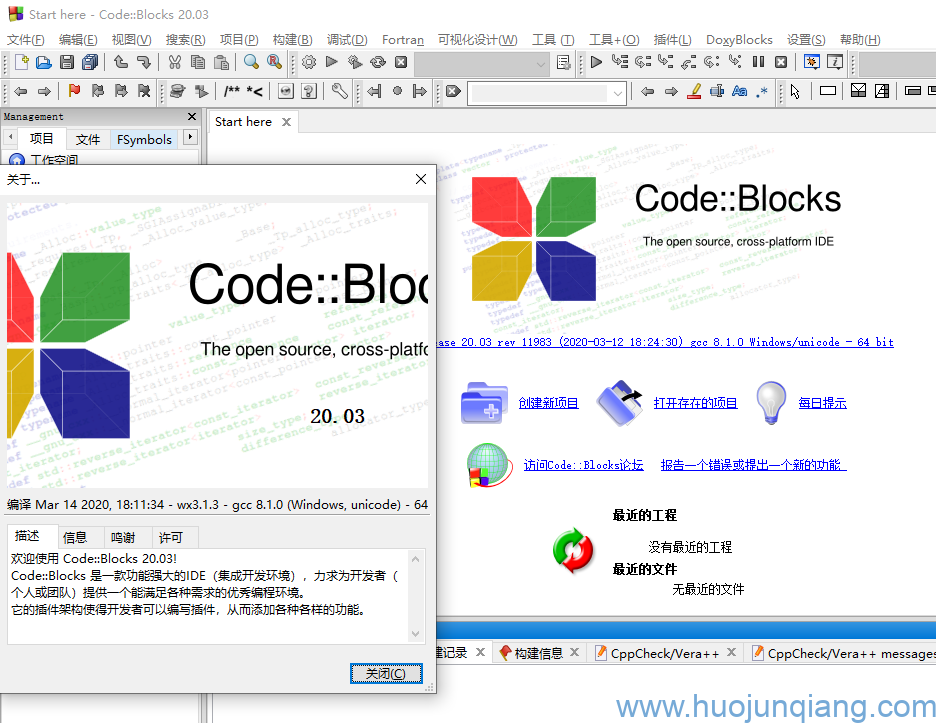The height and width of the screenshot is (723, 936).
Task: Select the wxSmith pointer arrow tool
Action: coord(795,91)
